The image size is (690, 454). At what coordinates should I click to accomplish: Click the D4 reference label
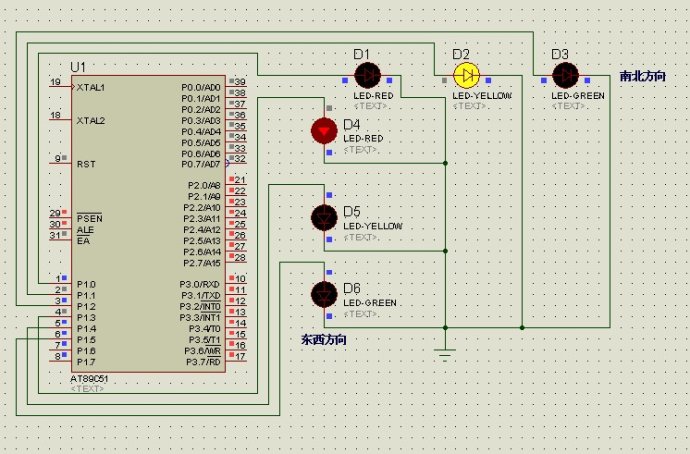pos(352,125)
